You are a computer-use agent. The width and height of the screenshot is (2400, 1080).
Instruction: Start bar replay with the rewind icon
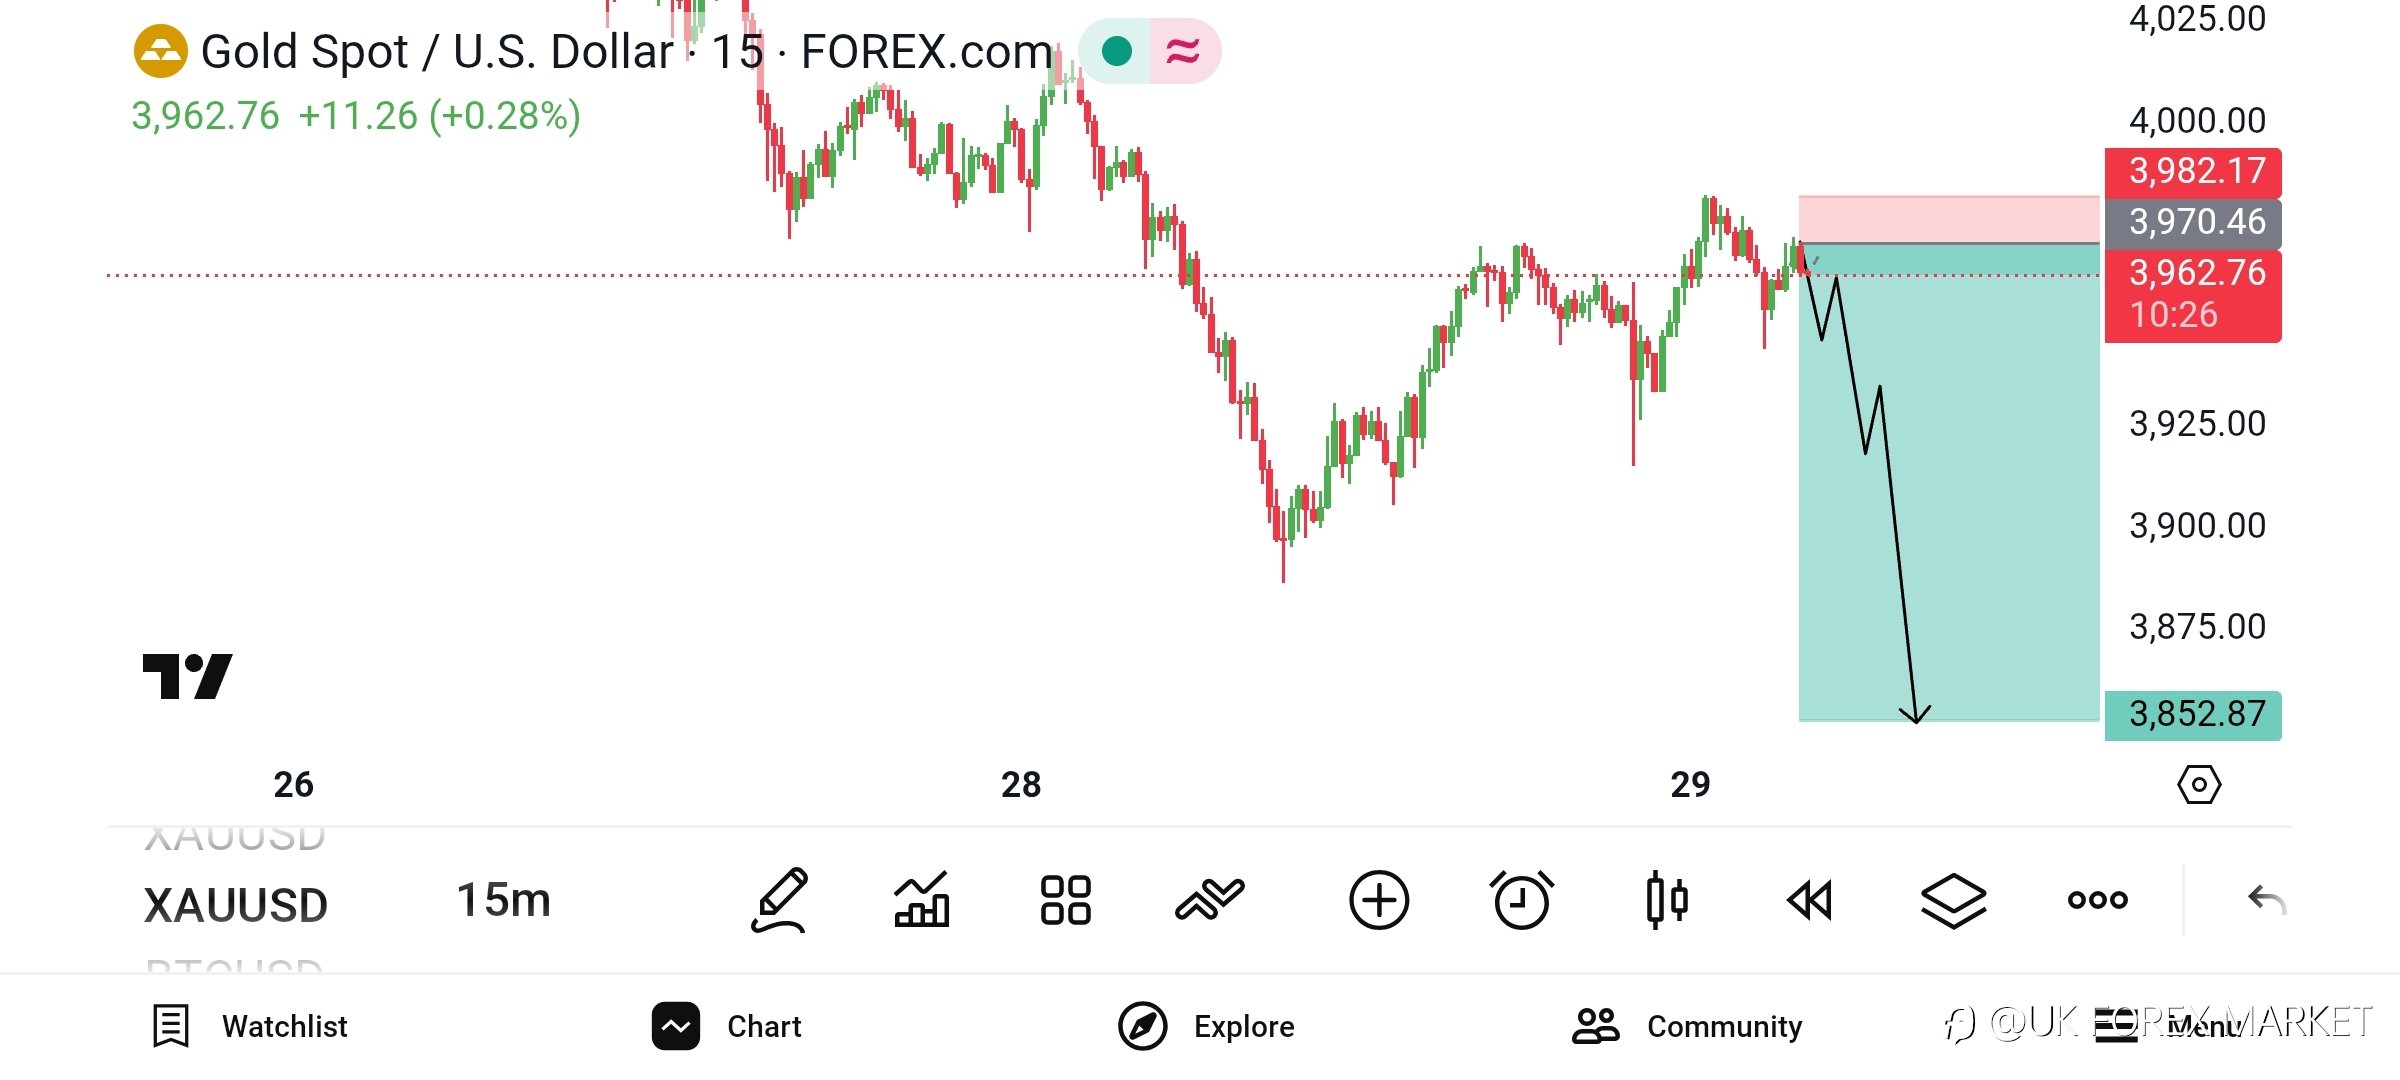1809,900
